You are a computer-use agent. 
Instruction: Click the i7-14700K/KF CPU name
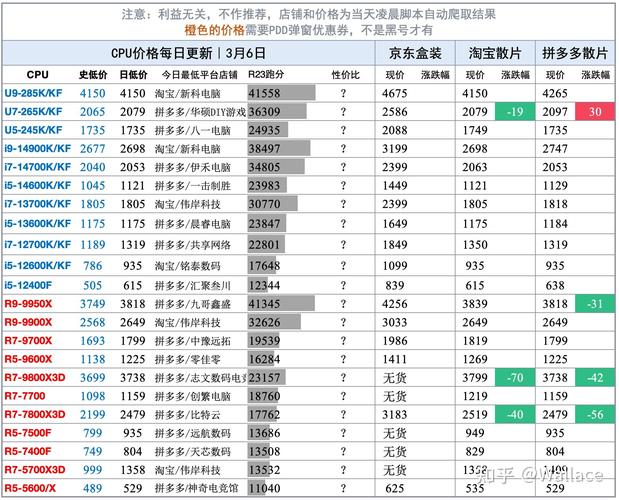pos(38,167)
